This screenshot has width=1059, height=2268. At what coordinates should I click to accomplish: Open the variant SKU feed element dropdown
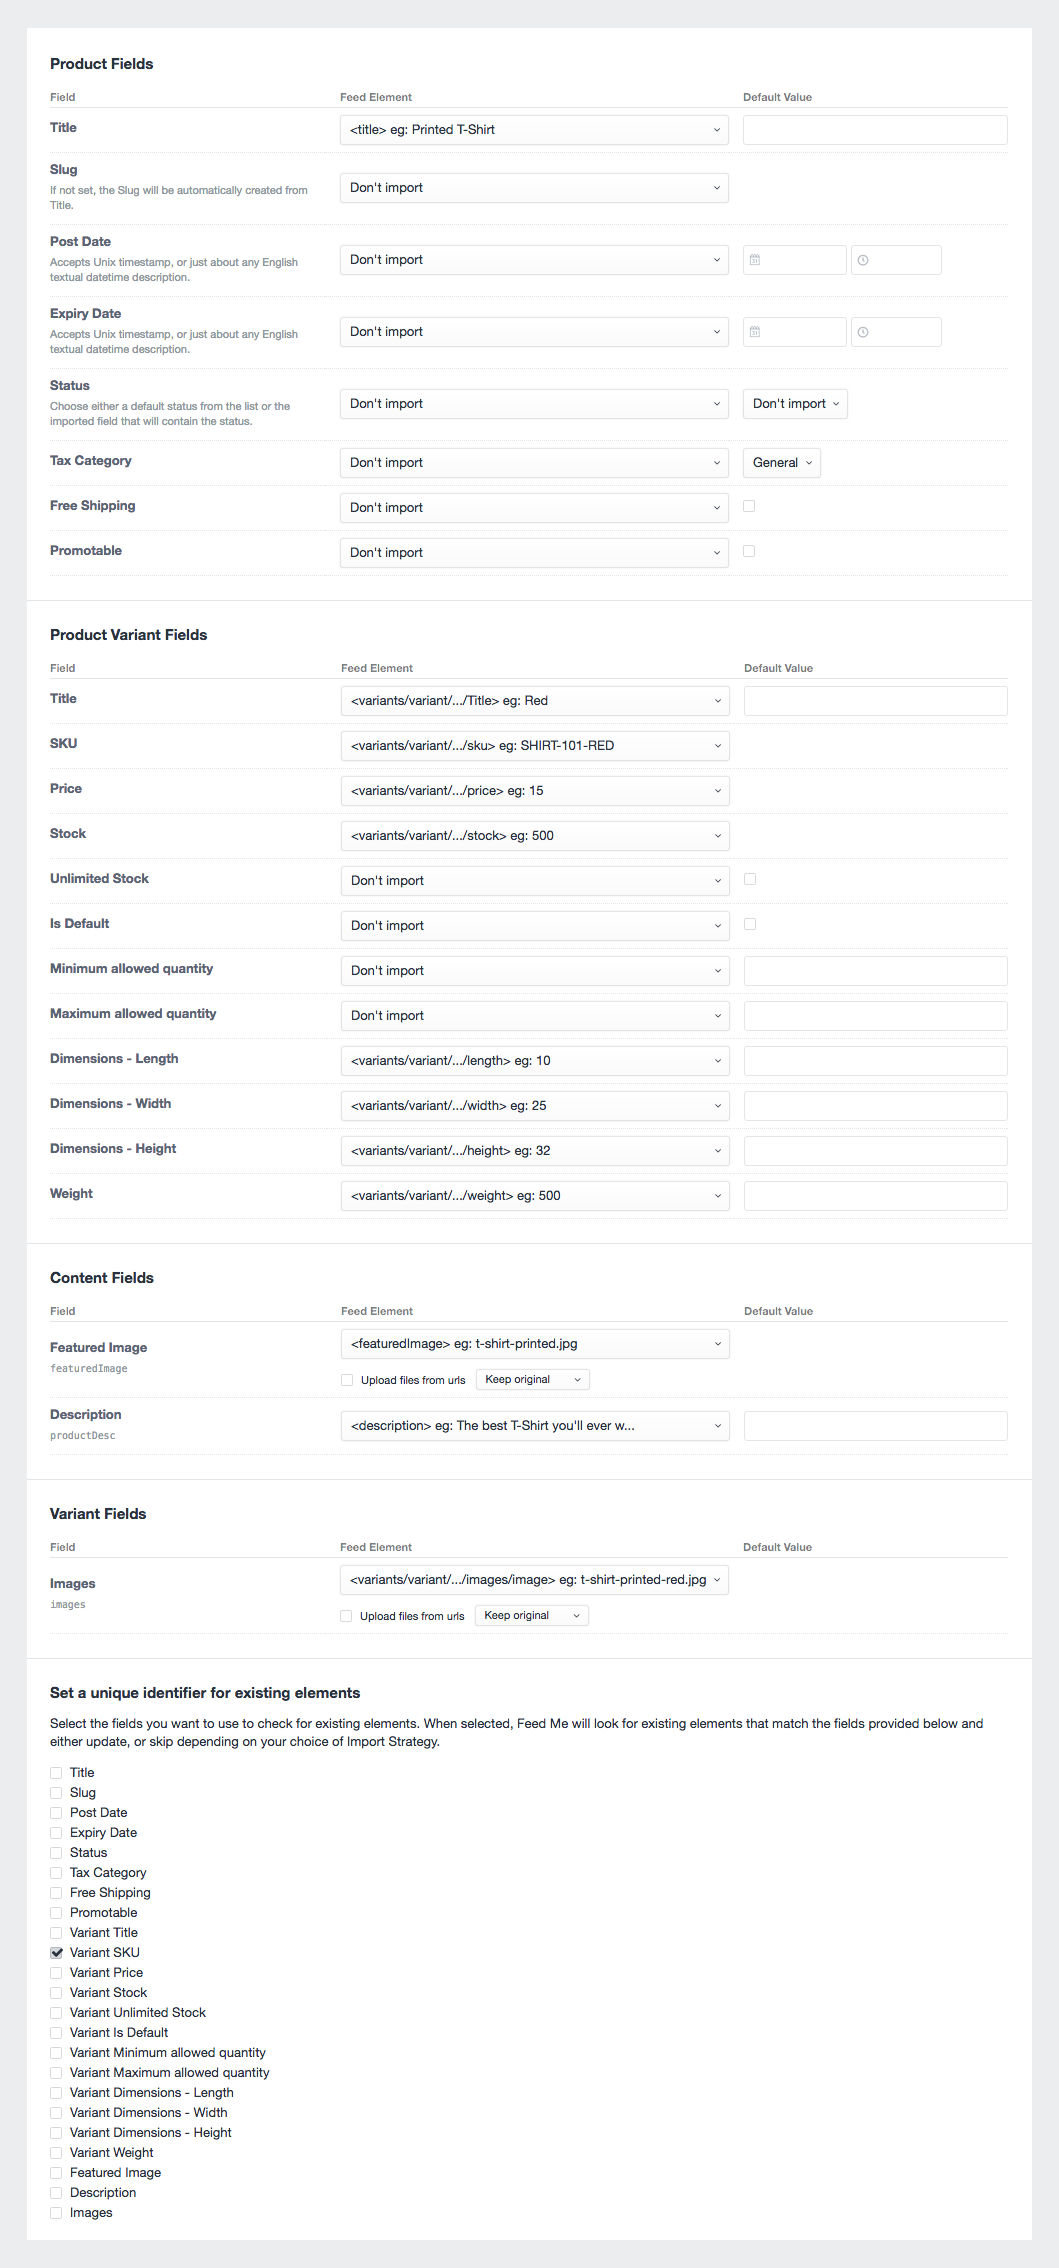(535, 746)
